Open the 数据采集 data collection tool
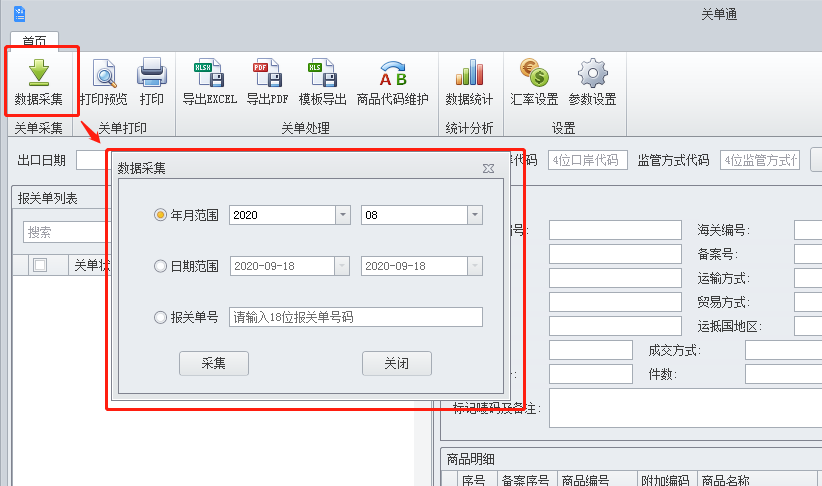 coord(39,82)
